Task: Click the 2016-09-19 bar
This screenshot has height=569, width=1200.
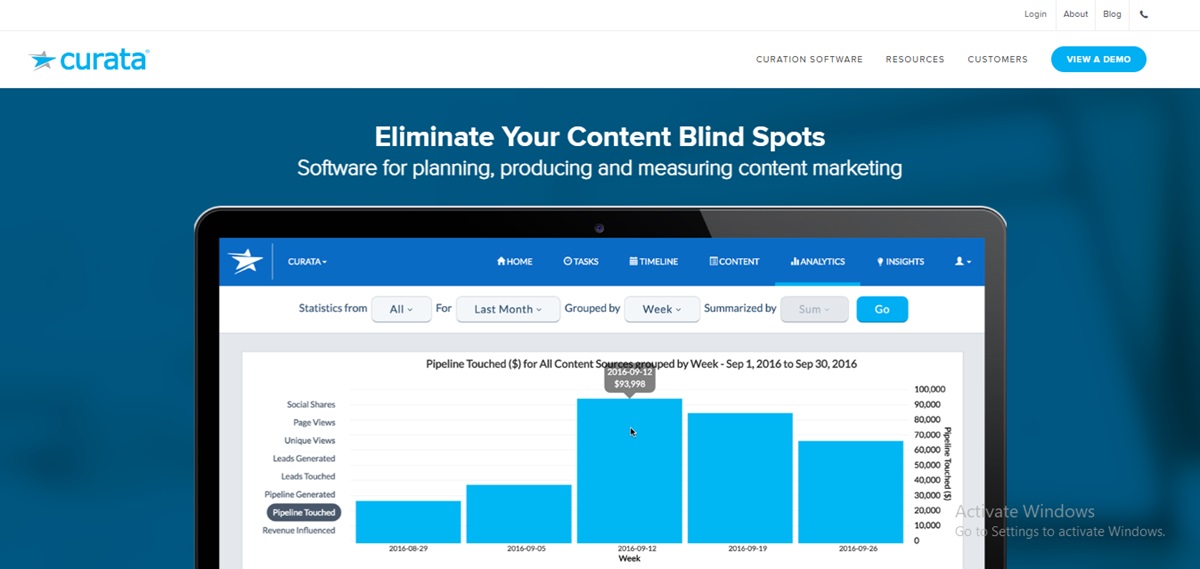Action: tap(740, 478)
